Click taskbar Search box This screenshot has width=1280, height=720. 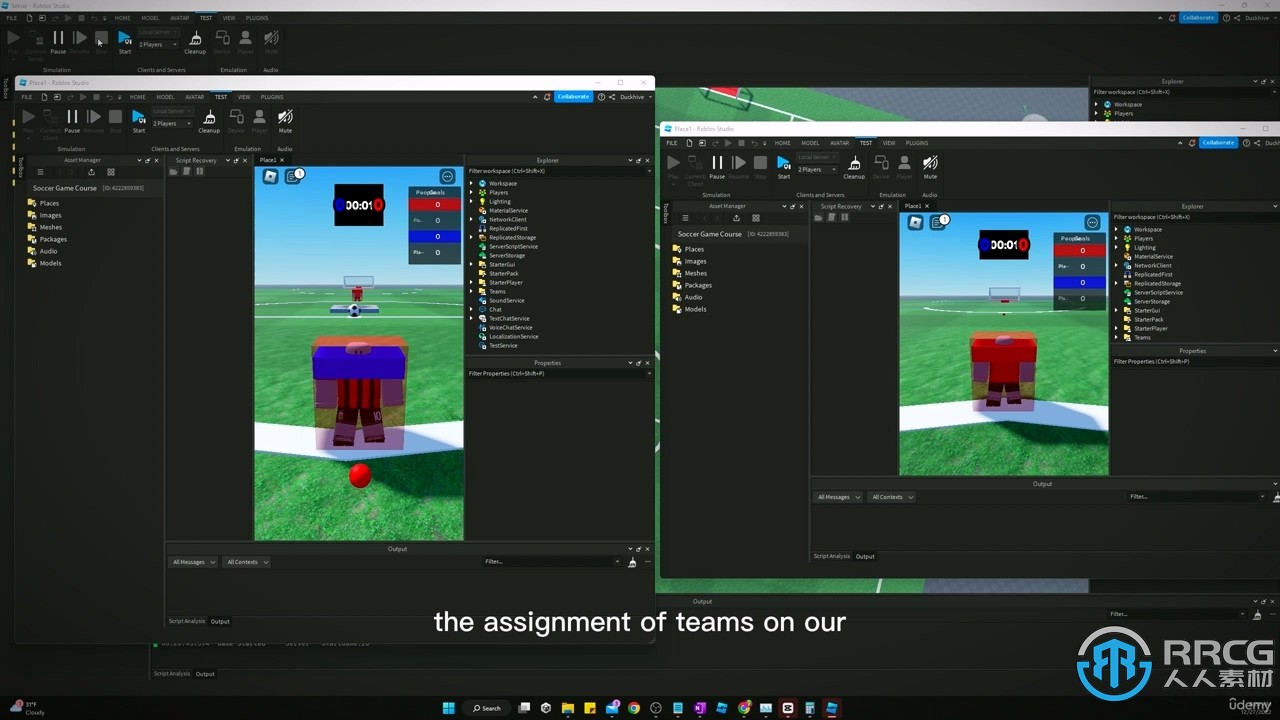(x=487, y=708)
